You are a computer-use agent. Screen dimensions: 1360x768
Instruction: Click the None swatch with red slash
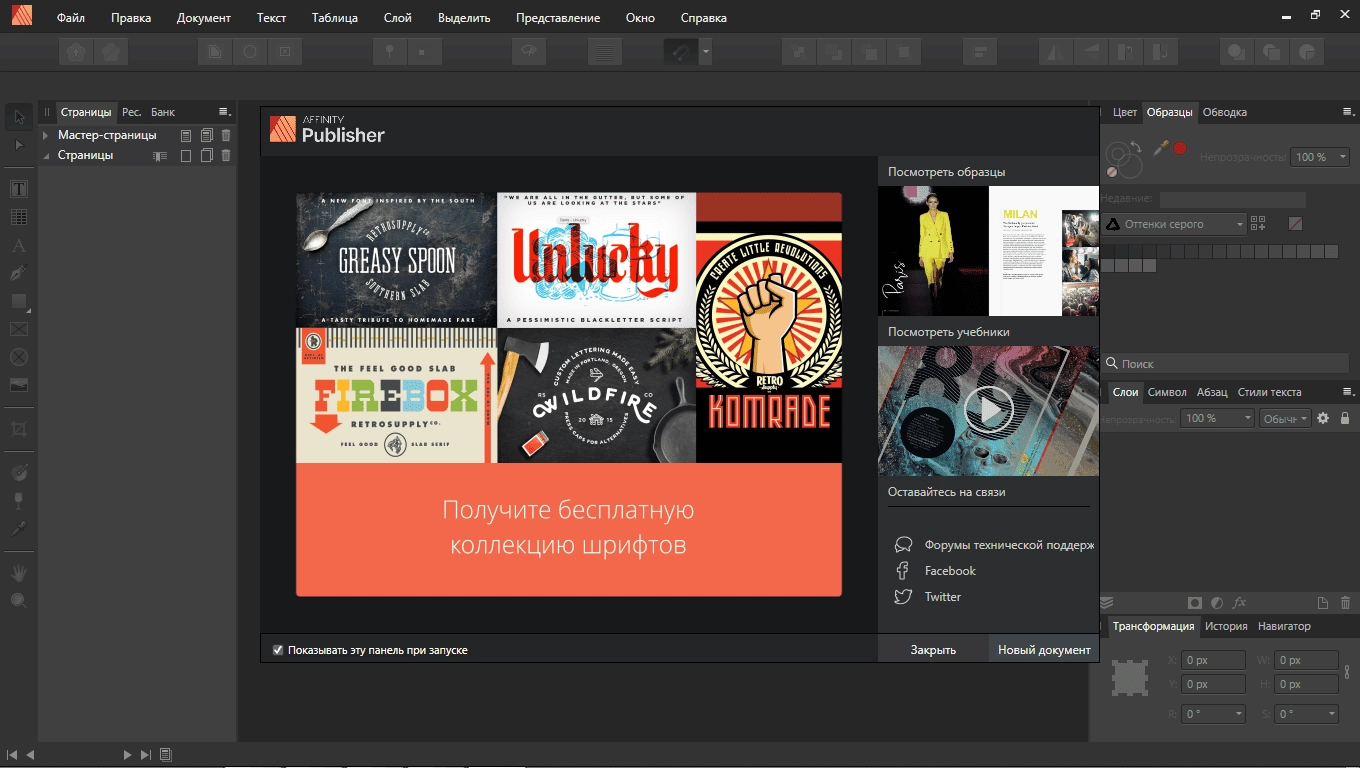(1296, 224)
